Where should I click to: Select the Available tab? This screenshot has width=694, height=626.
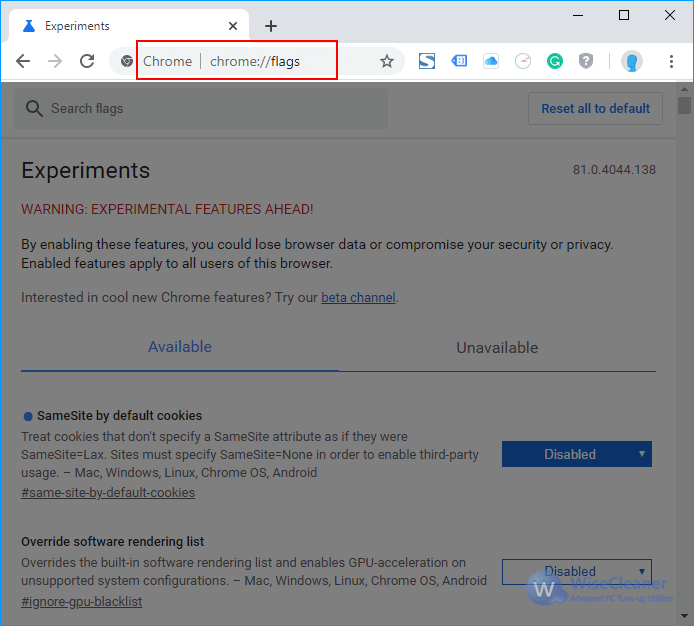coord(180,347)
